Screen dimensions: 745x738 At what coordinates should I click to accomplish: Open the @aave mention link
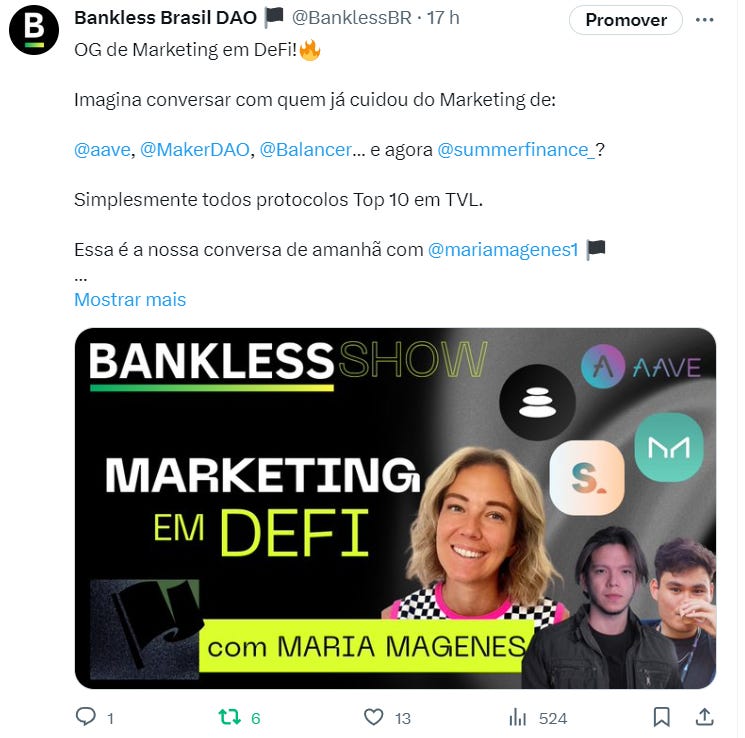tap(102, 150)
